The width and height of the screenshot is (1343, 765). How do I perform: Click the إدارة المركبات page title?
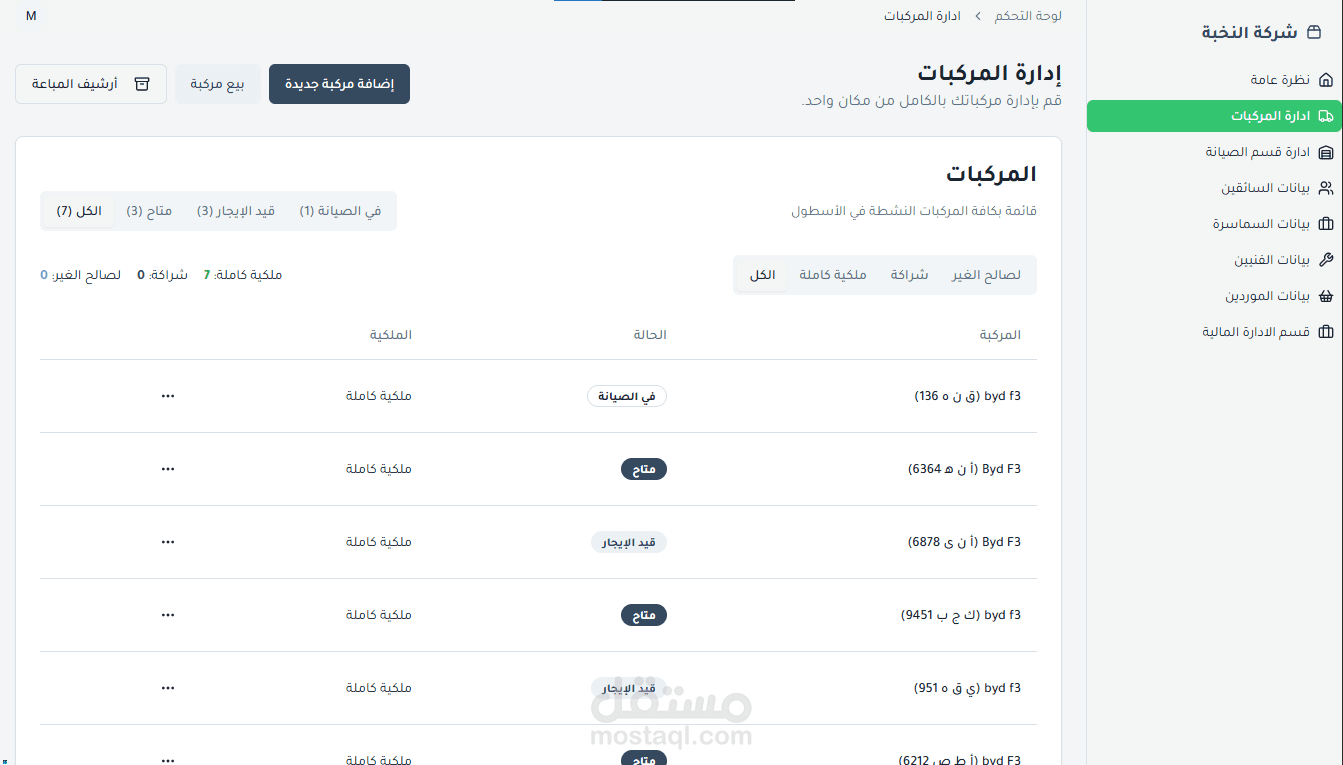pyautogui.click(x=990, y=73)
